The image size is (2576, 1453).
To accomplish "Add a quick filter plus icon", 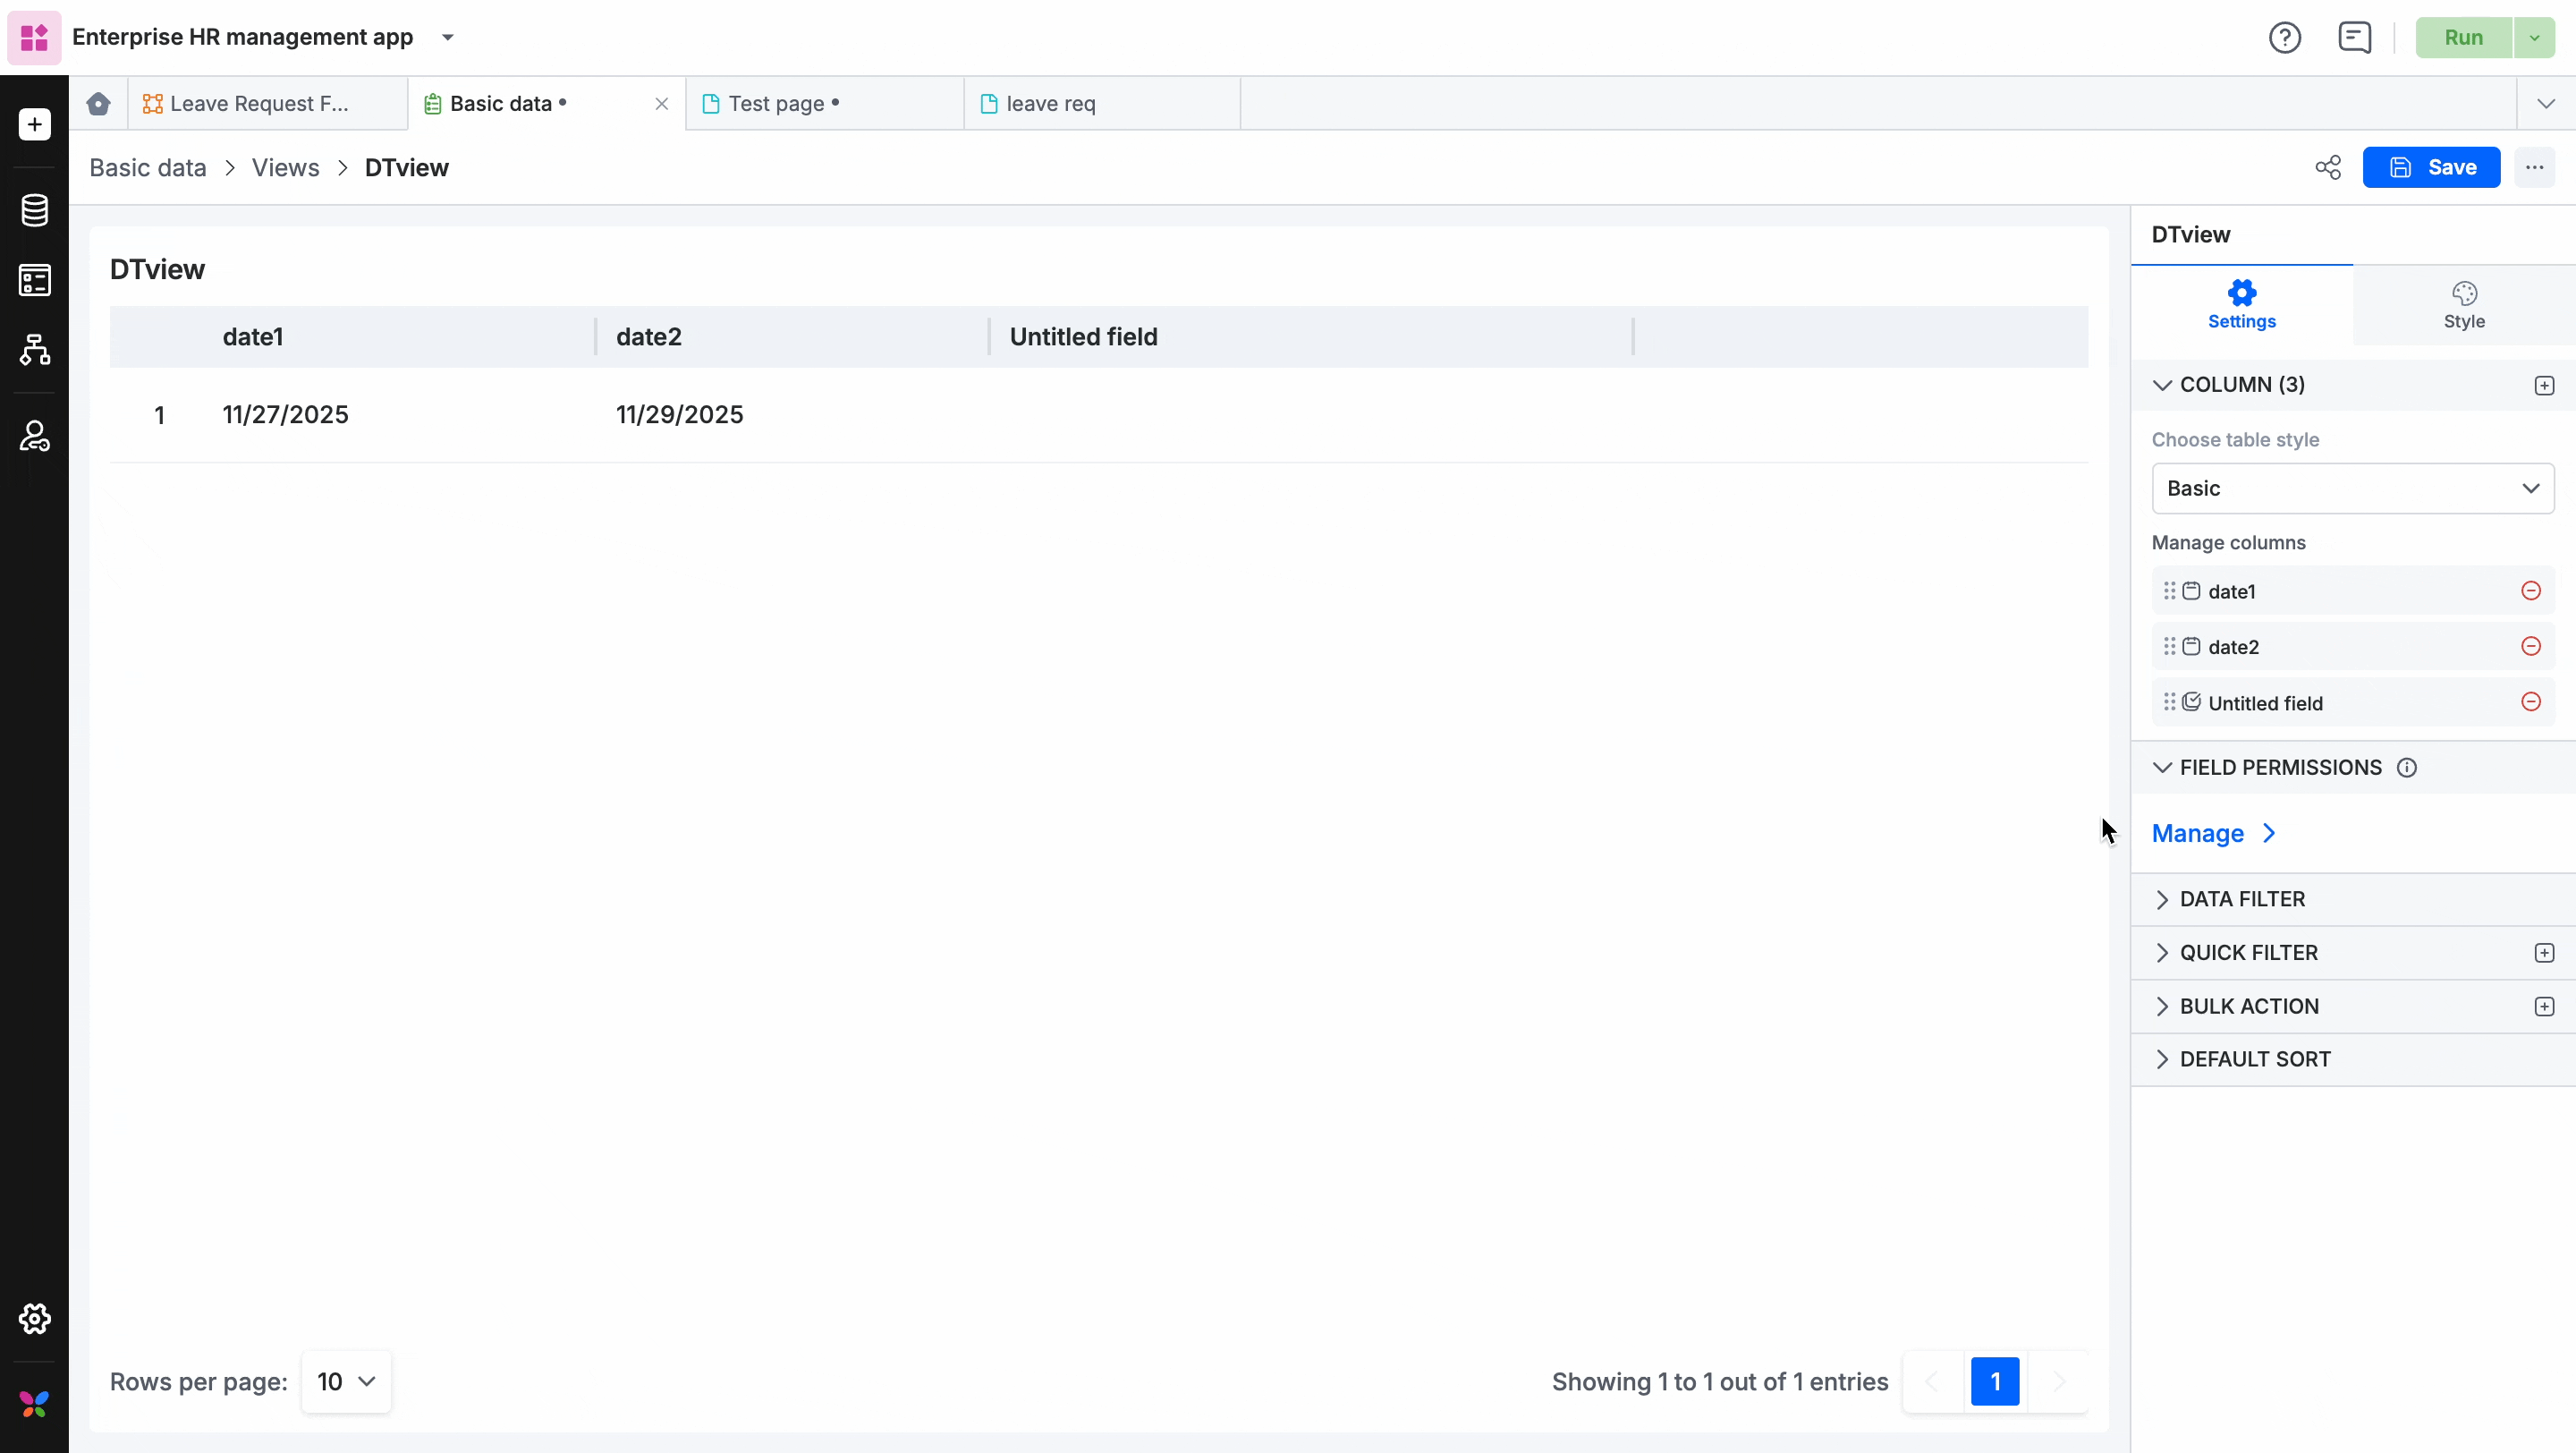I will (x=2544, y=953).
